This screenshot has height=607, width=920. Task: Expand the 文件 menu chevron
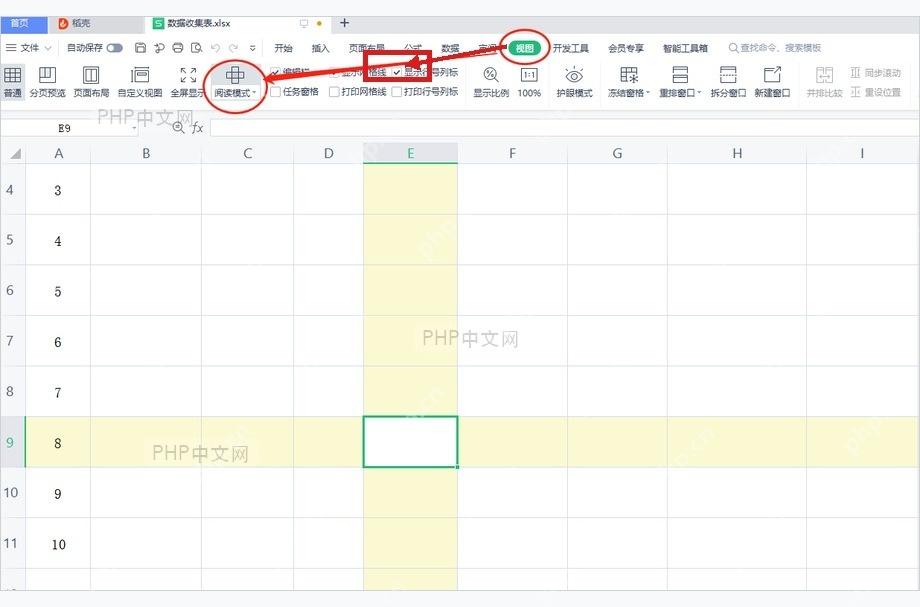click(x=48, y=48)
